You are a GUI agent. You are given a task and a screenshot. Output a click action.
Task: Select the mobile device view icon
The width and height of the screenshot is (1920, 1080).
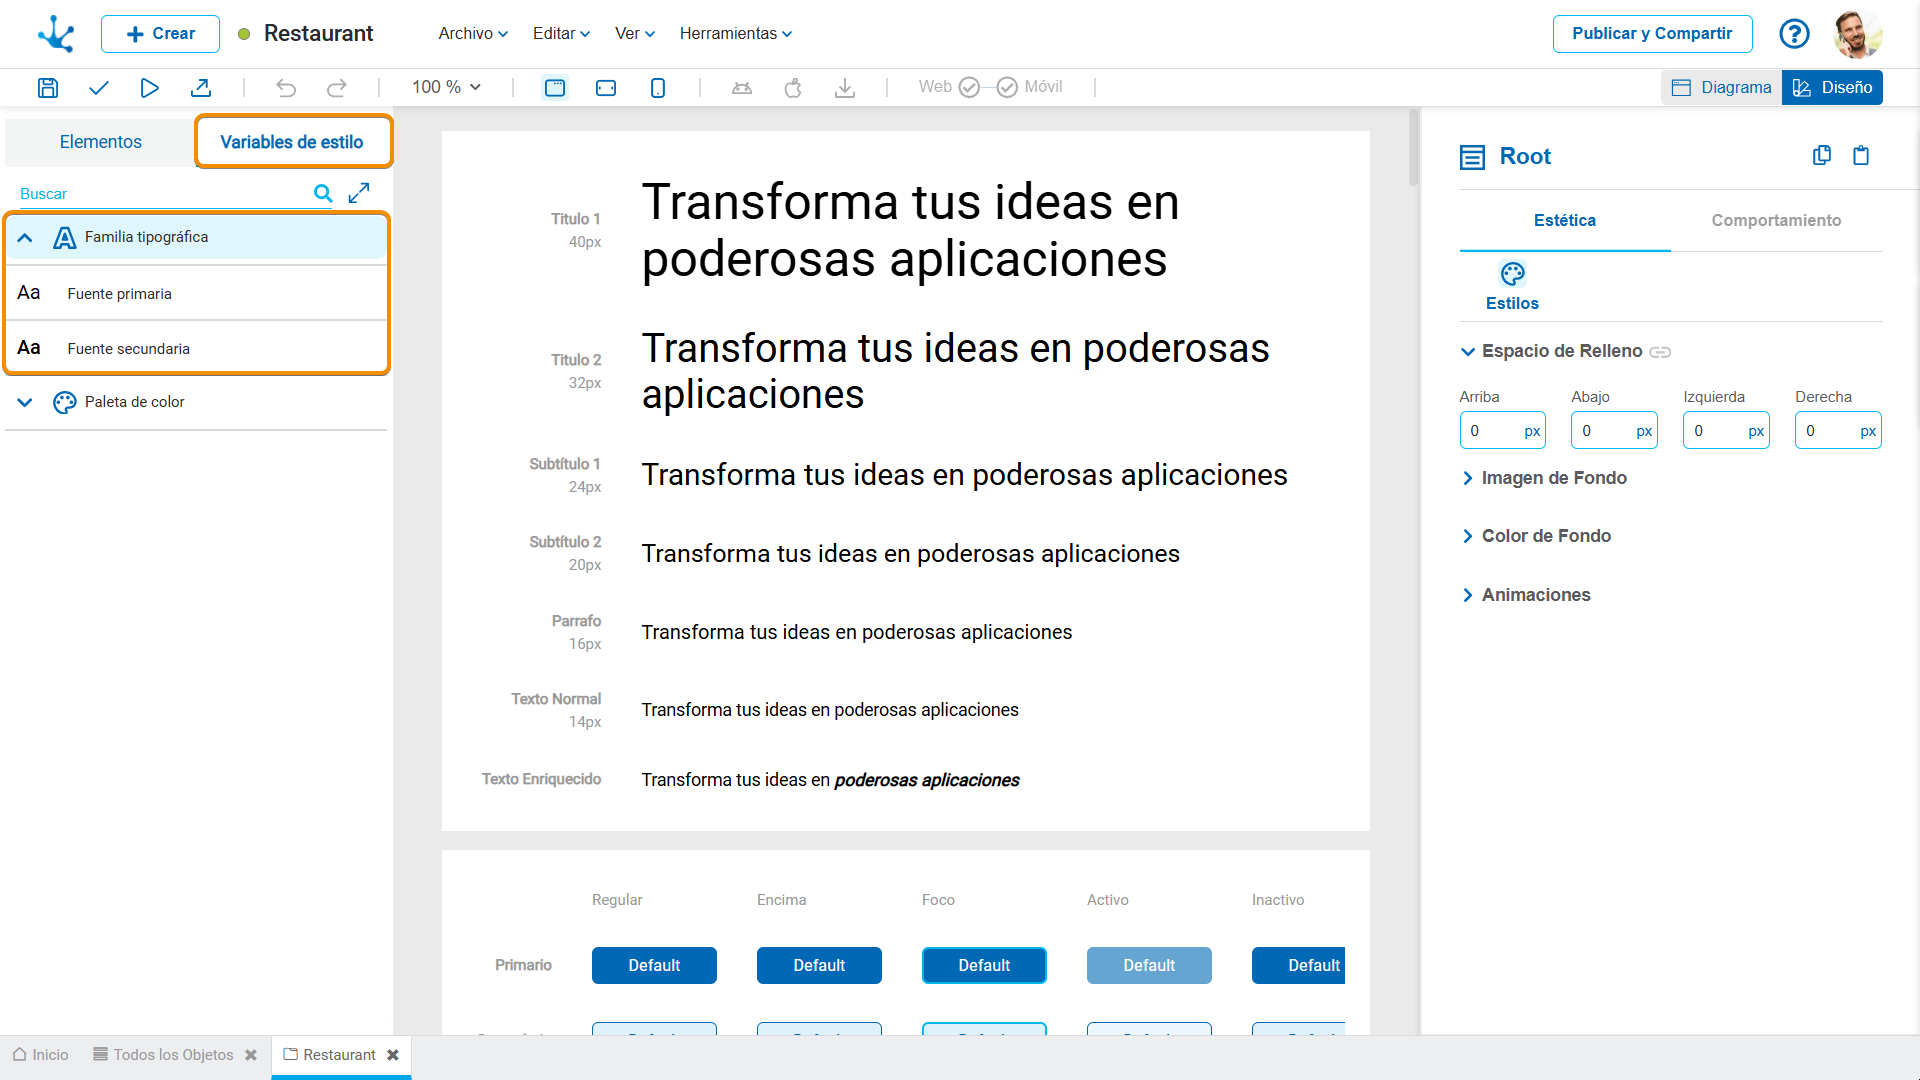click(x=657, y=88)
